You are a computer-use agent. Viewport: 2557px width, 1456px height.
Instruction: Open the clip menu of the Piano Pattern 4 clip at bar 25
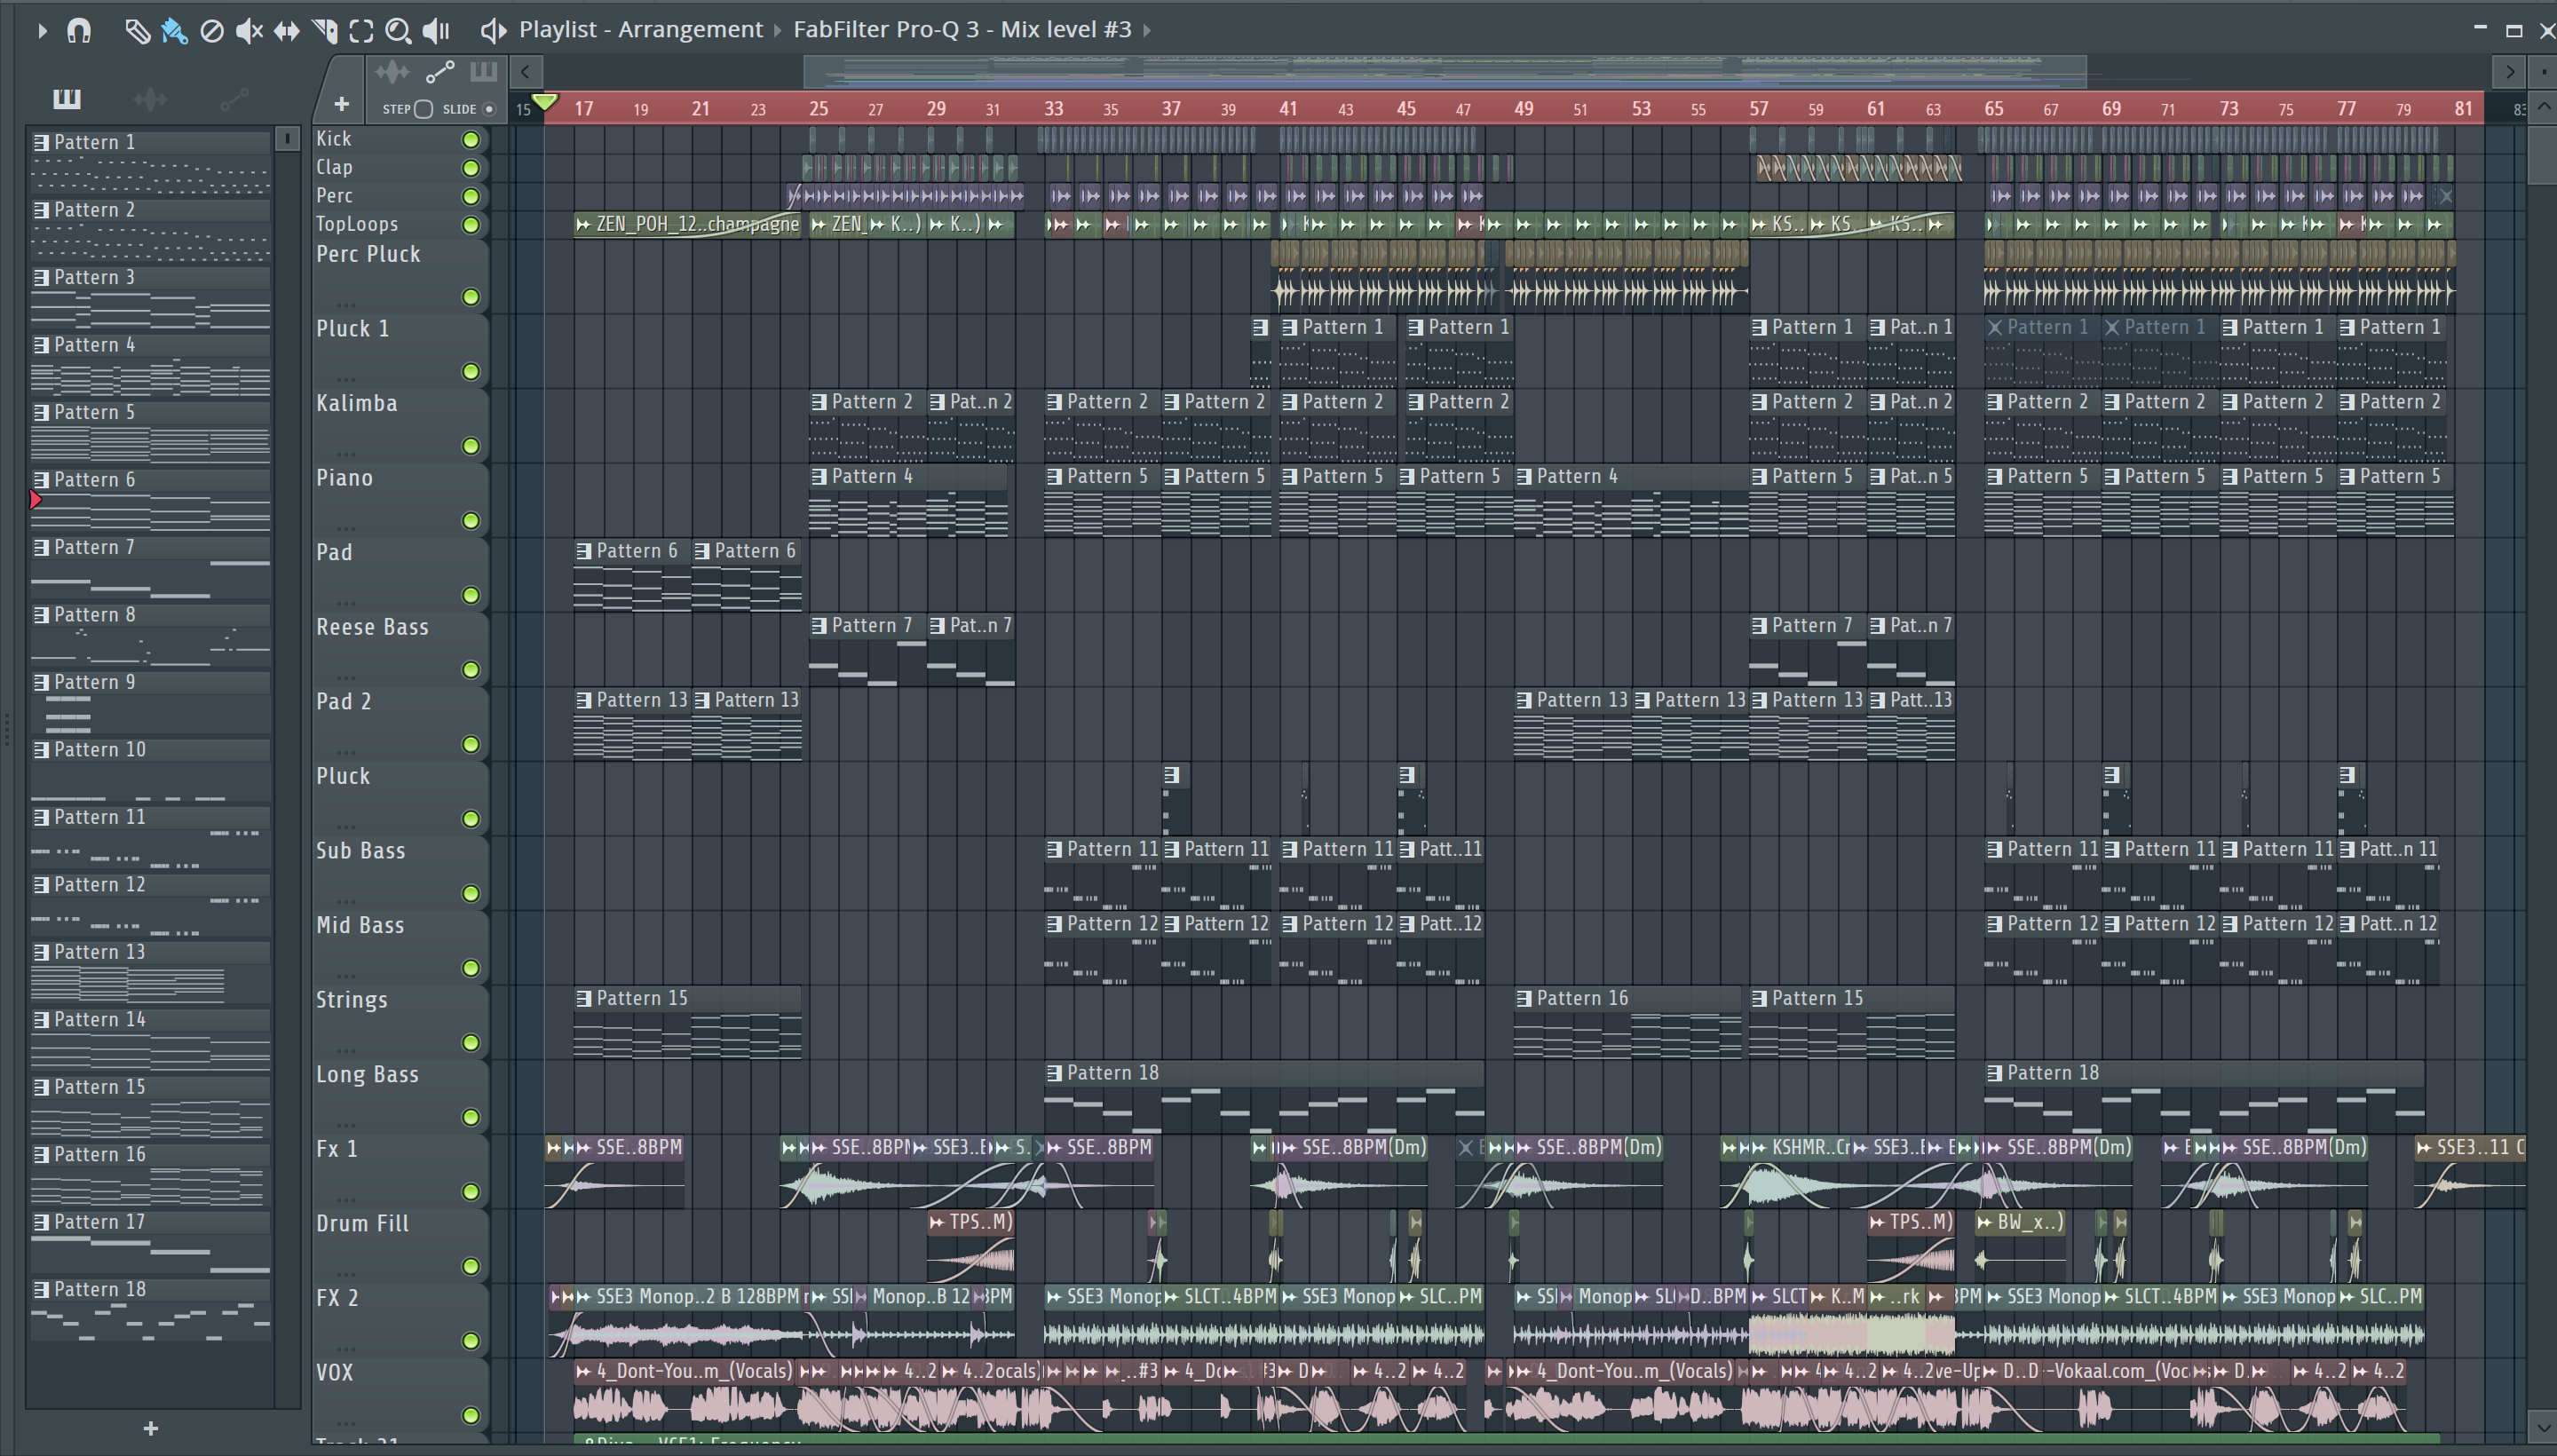[x=819, y=477]
